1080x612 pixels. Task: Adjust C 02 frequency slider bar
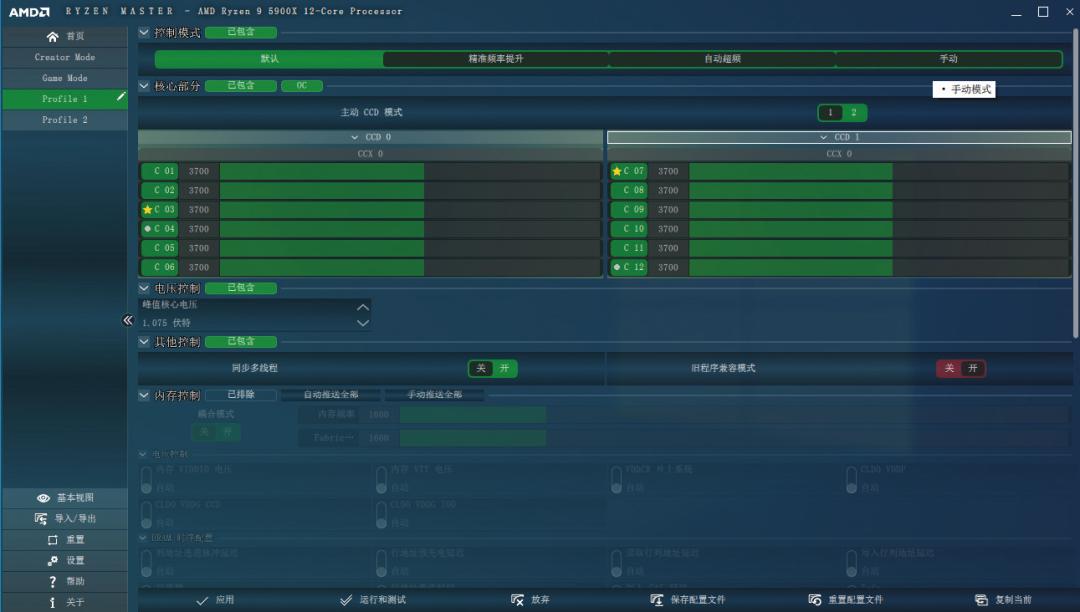tap(410, 190)
